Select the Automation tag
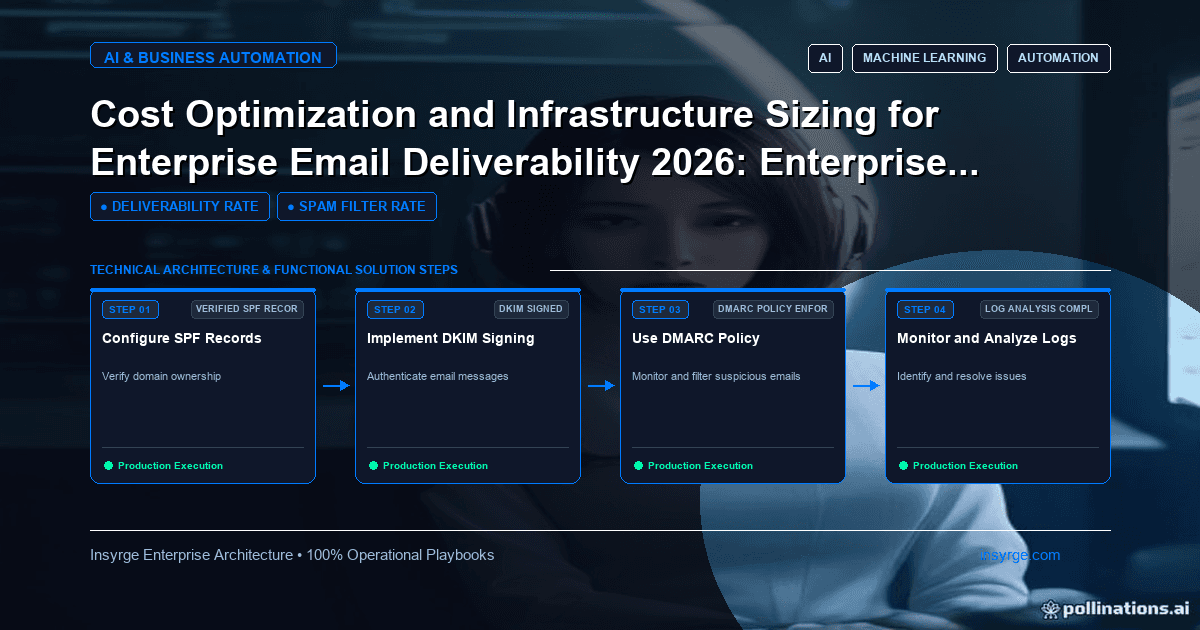 point(1058,58)
